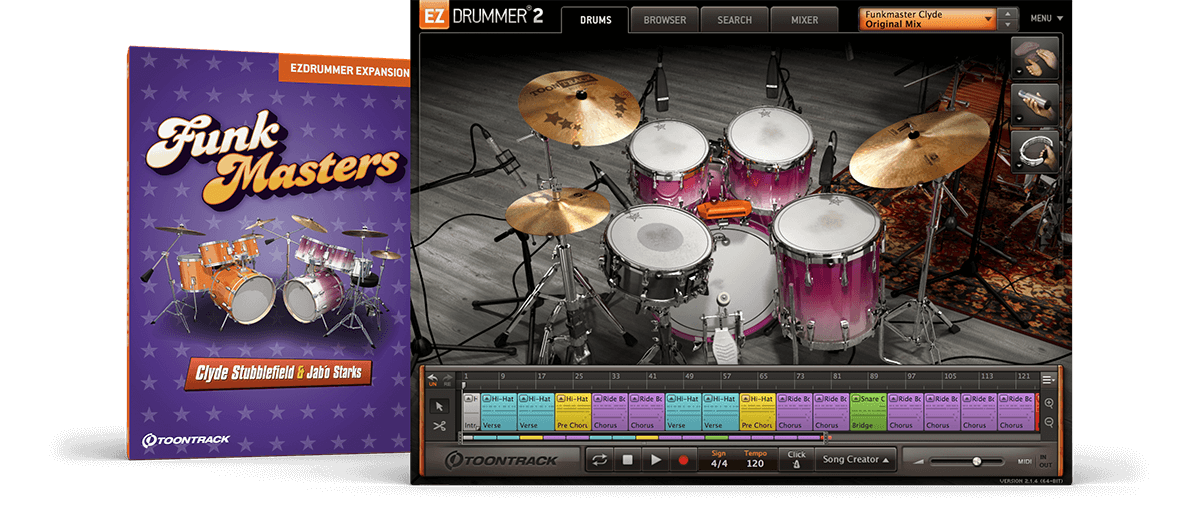Open the Browser tab
Screen dimensions: 1200x517
click(x=665, y=20)
